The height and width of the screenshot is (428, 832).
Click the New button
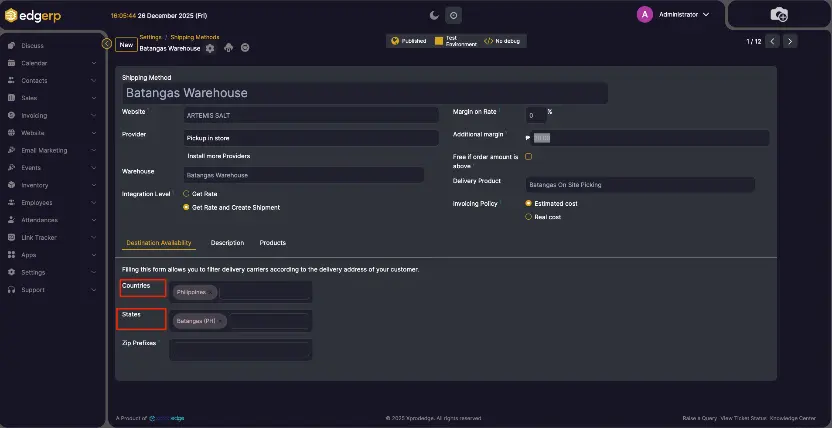[126, 44]
